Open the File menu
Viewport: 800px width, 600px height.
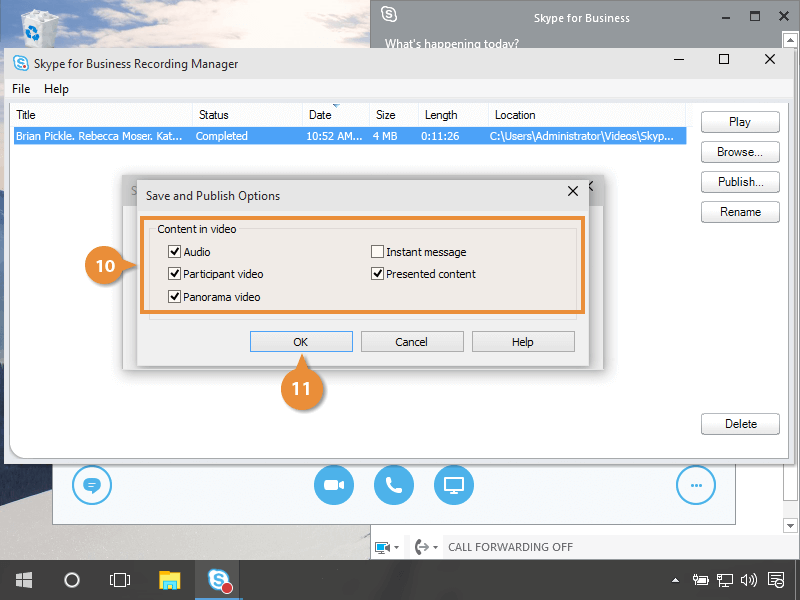click(21, 89)
